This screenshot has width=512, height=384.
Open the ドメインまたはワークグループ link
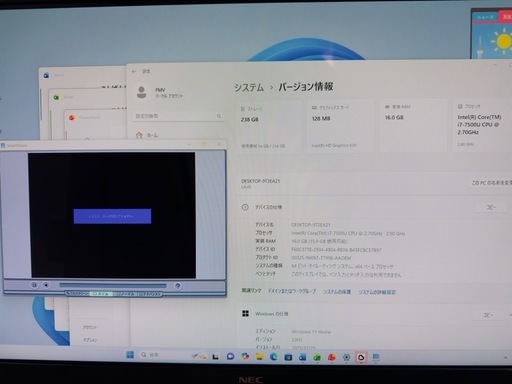point(292,291)
